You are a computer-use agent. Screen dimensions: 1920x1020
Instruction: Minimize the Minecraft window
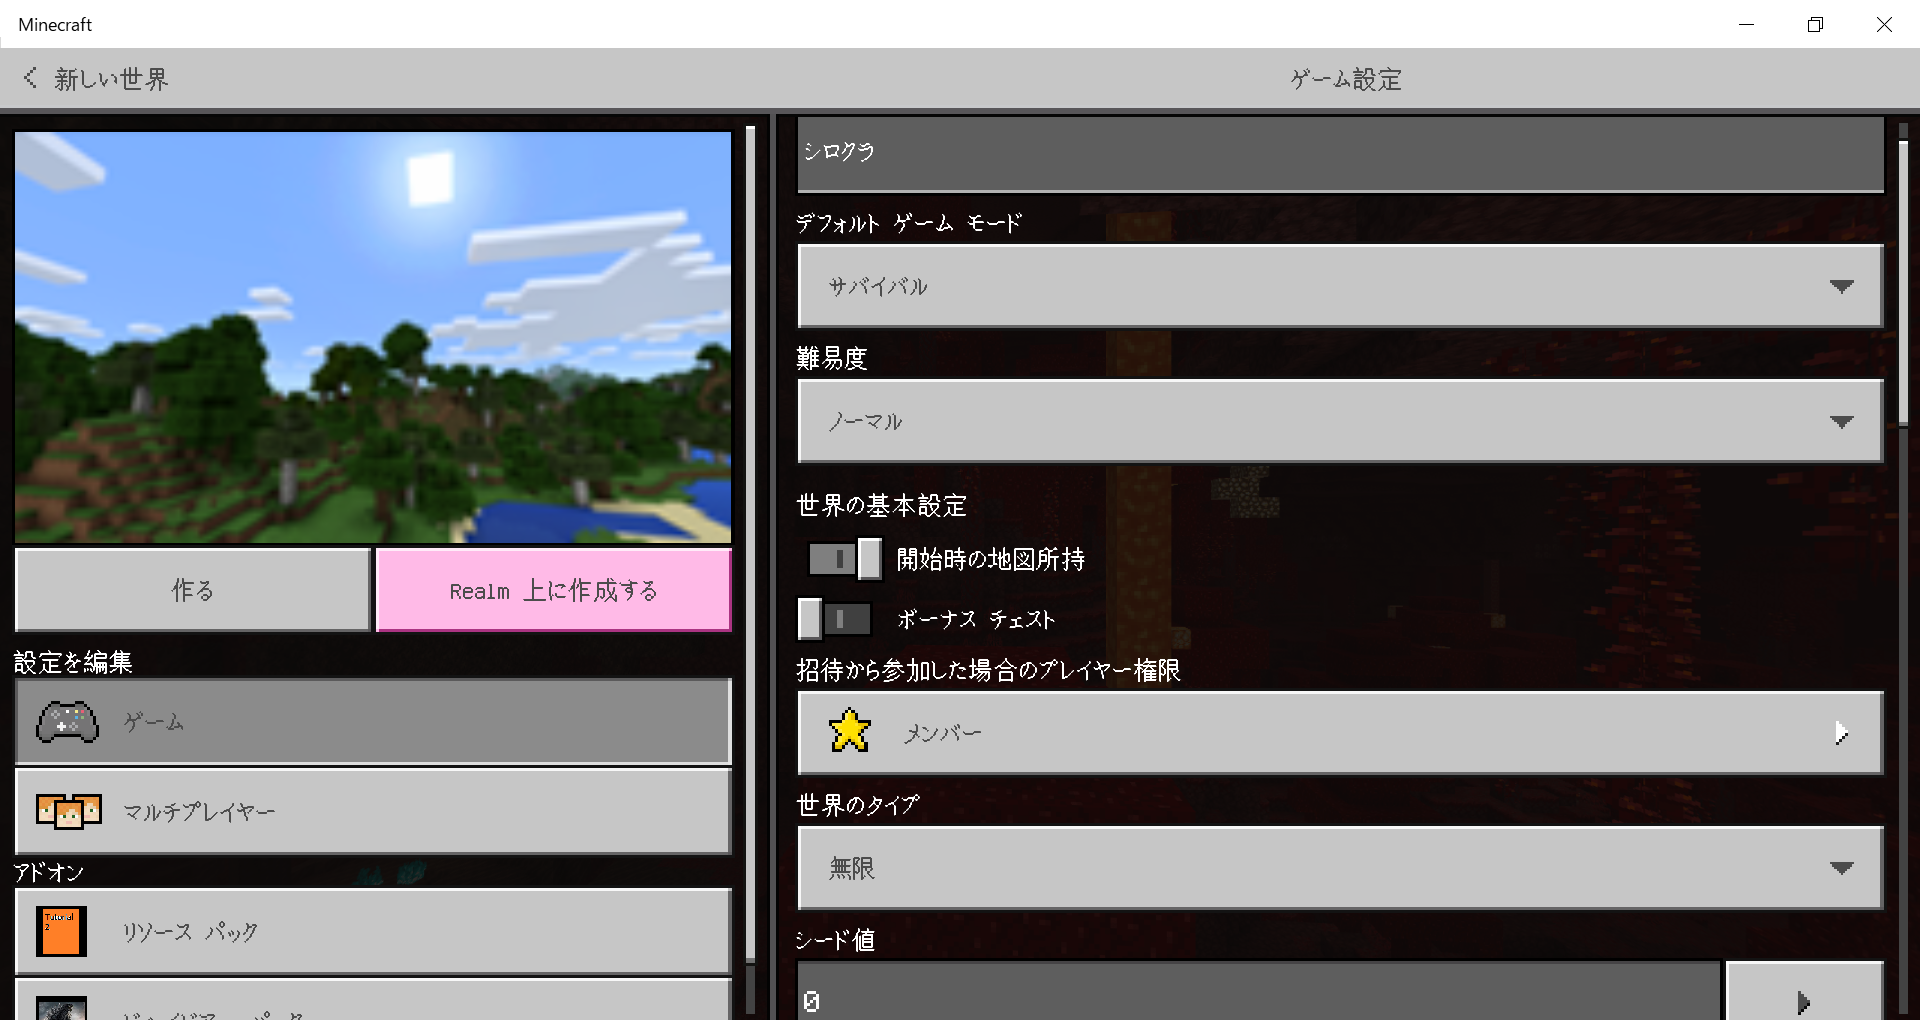(1746, 24)
